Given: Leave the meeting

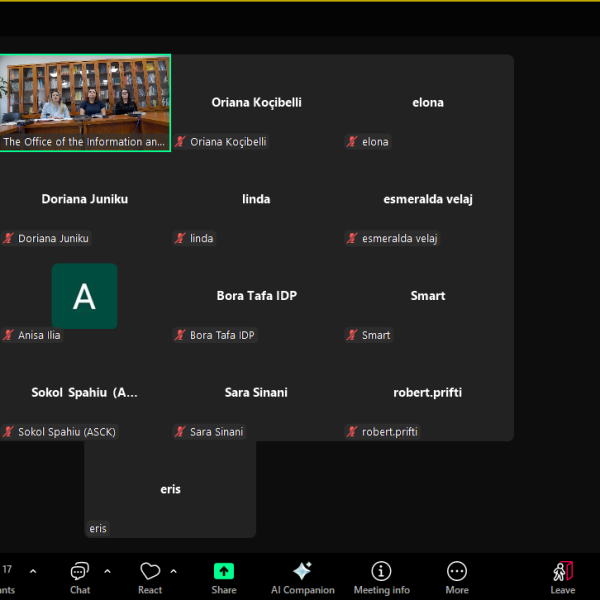Looking at the screenshot, I should (563, 572).
